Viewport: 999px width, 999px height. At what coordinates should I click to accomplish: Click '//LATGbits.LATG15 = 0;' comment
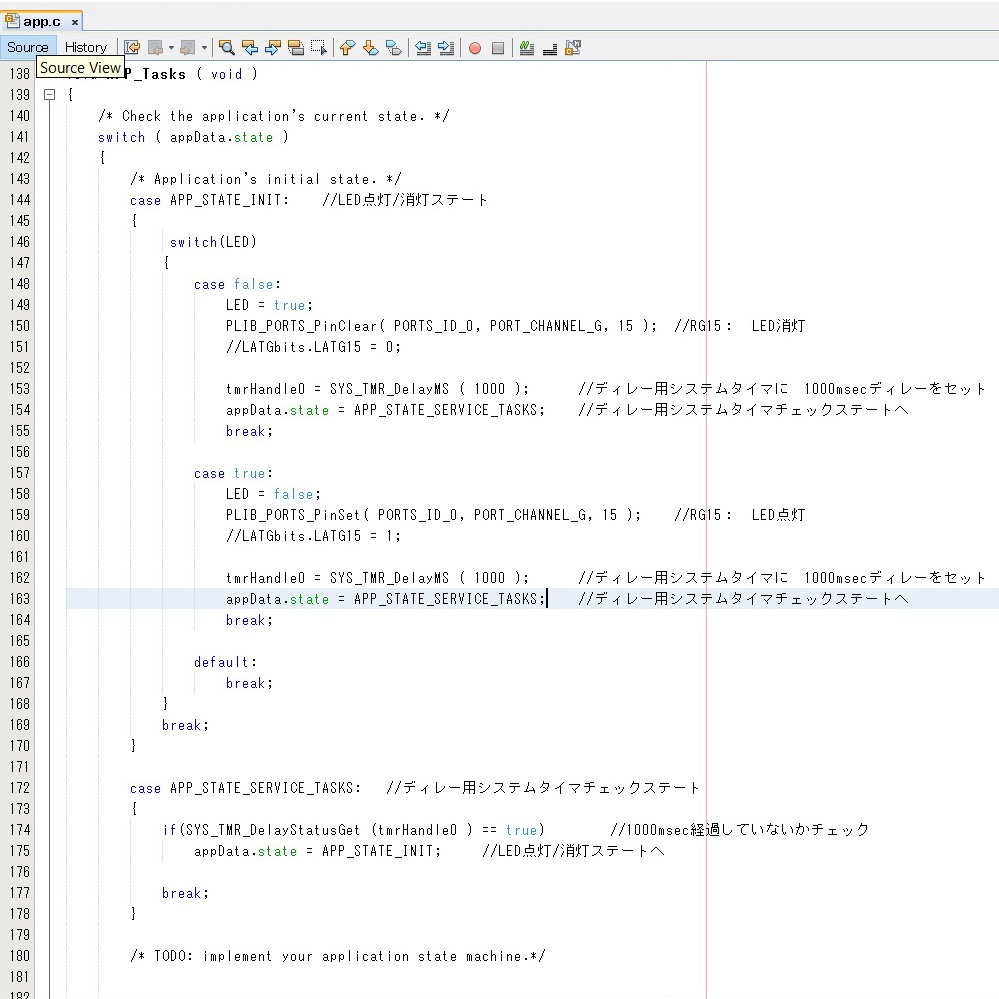point(313,347)
